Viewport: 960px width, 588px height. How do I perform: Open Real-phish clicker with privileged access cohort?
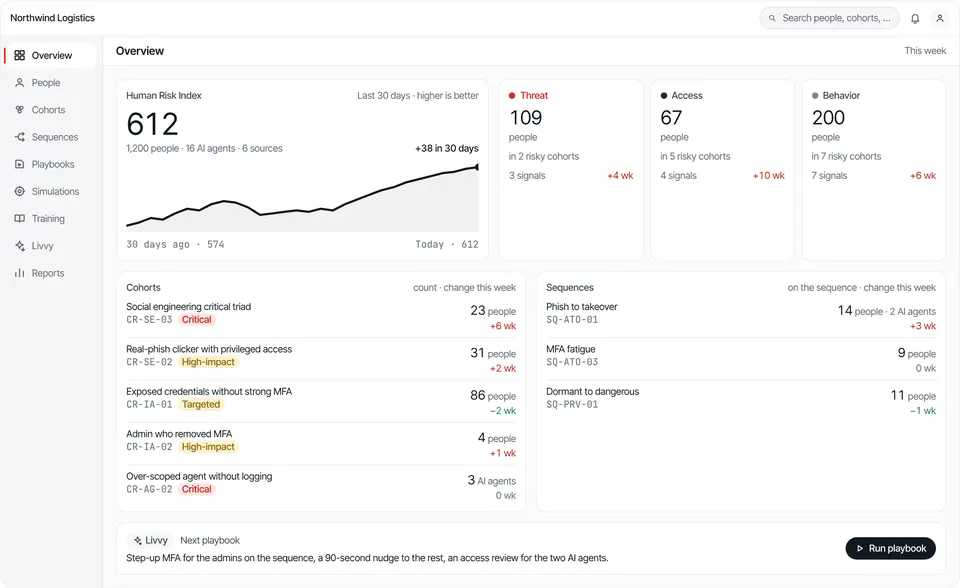click(321, 358)
